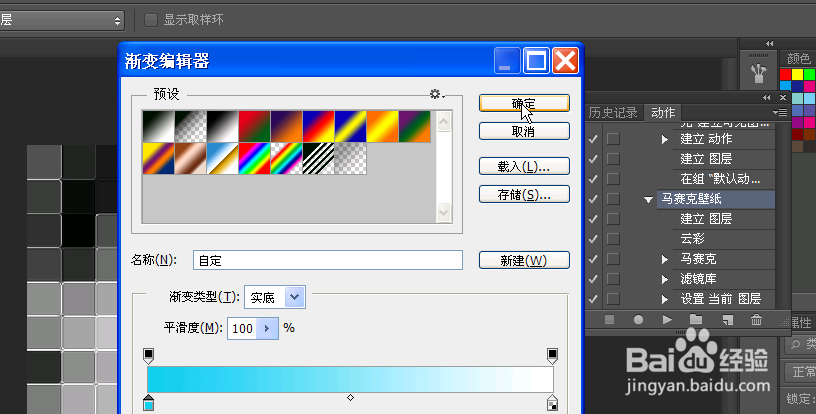Collapse the 马赛克壁纸 action
816x414 pixels.
pos(648,199)
